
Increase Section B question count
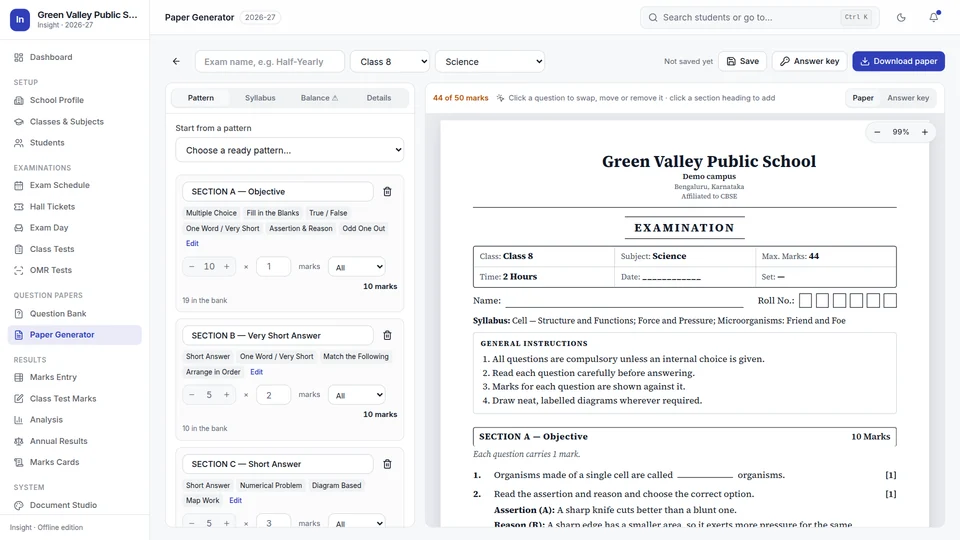[x=227, y=395]
